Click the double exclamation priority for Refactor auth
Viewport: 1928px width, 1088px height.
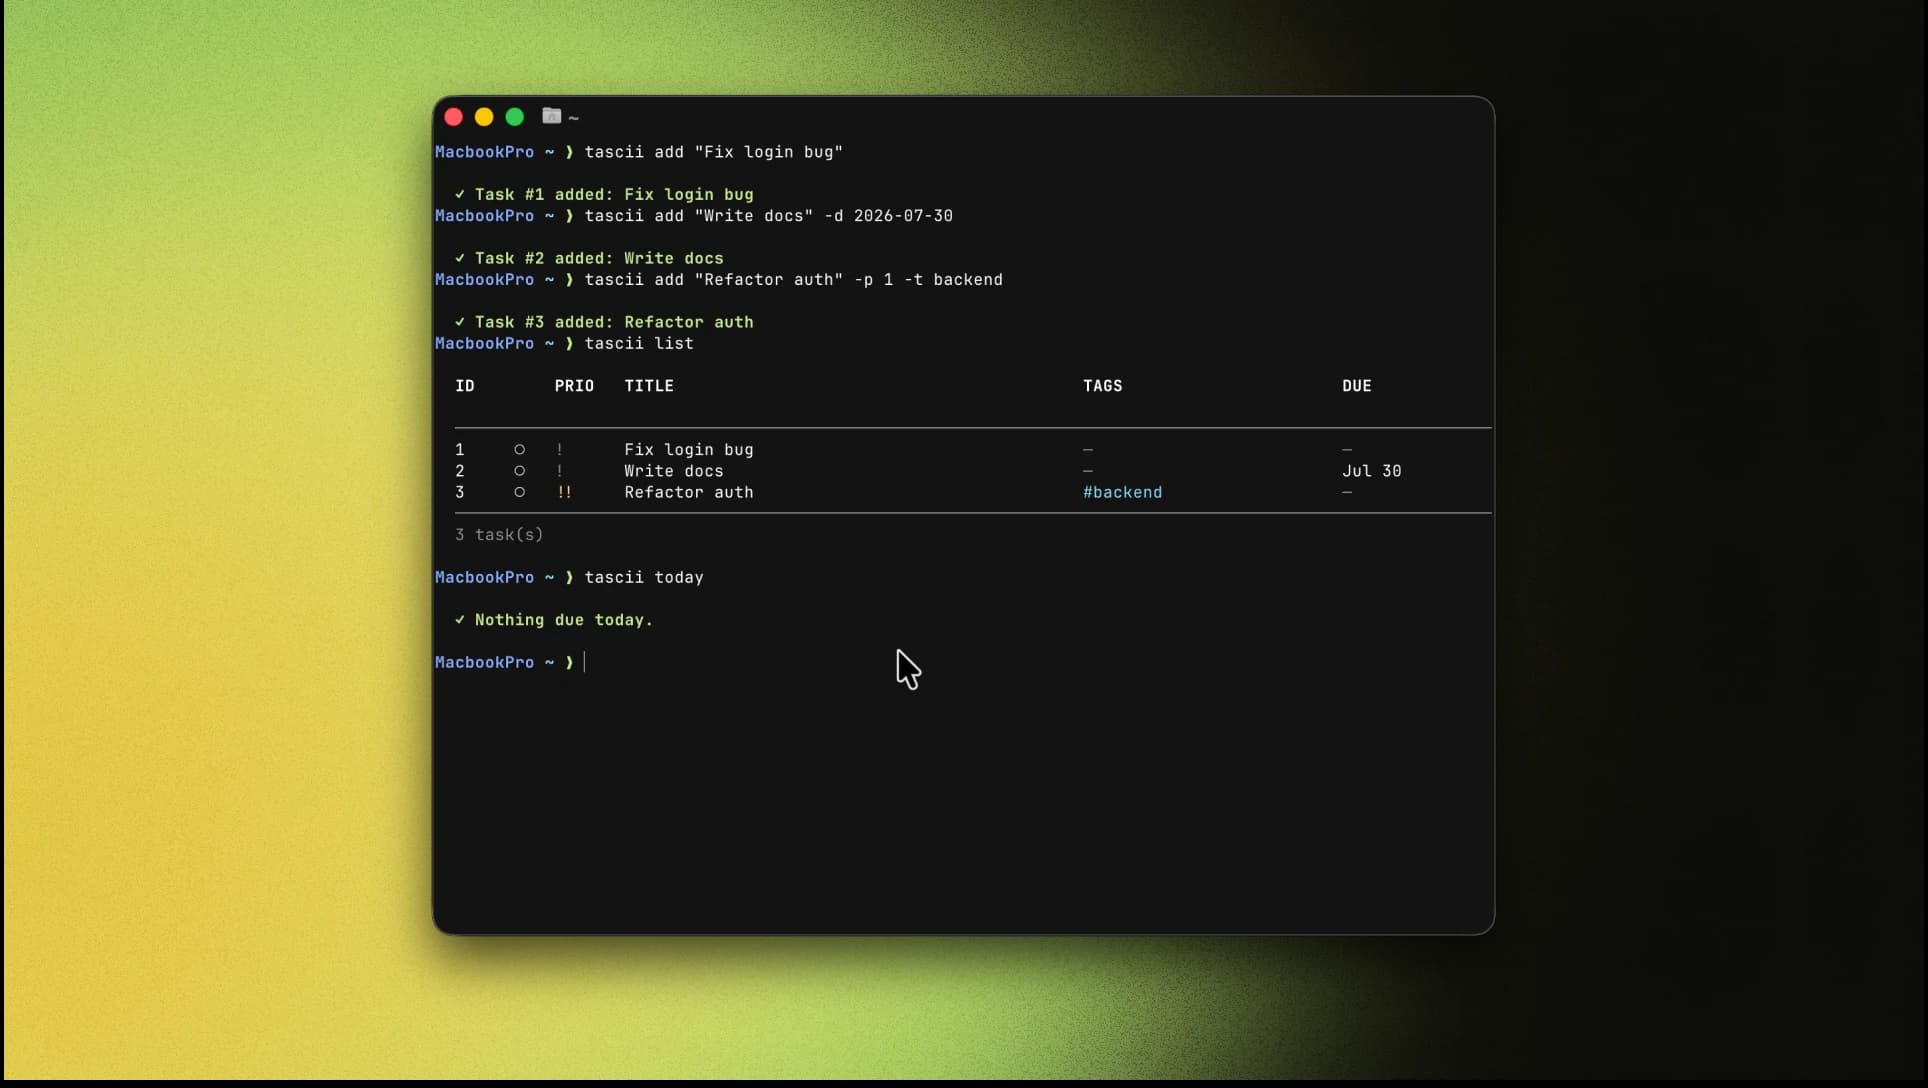click(x=564, y=492)
